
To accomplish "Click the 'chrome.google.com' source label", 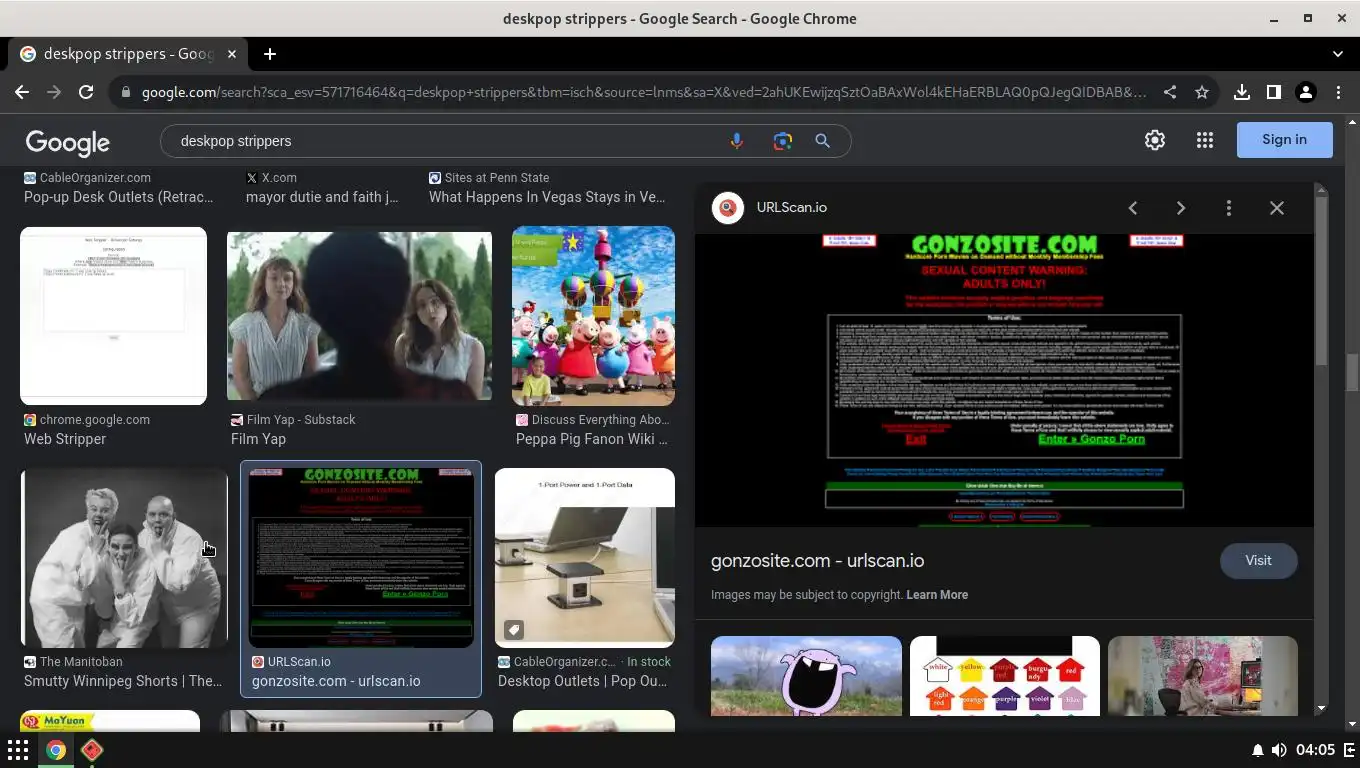I will [x=95, y=420].
